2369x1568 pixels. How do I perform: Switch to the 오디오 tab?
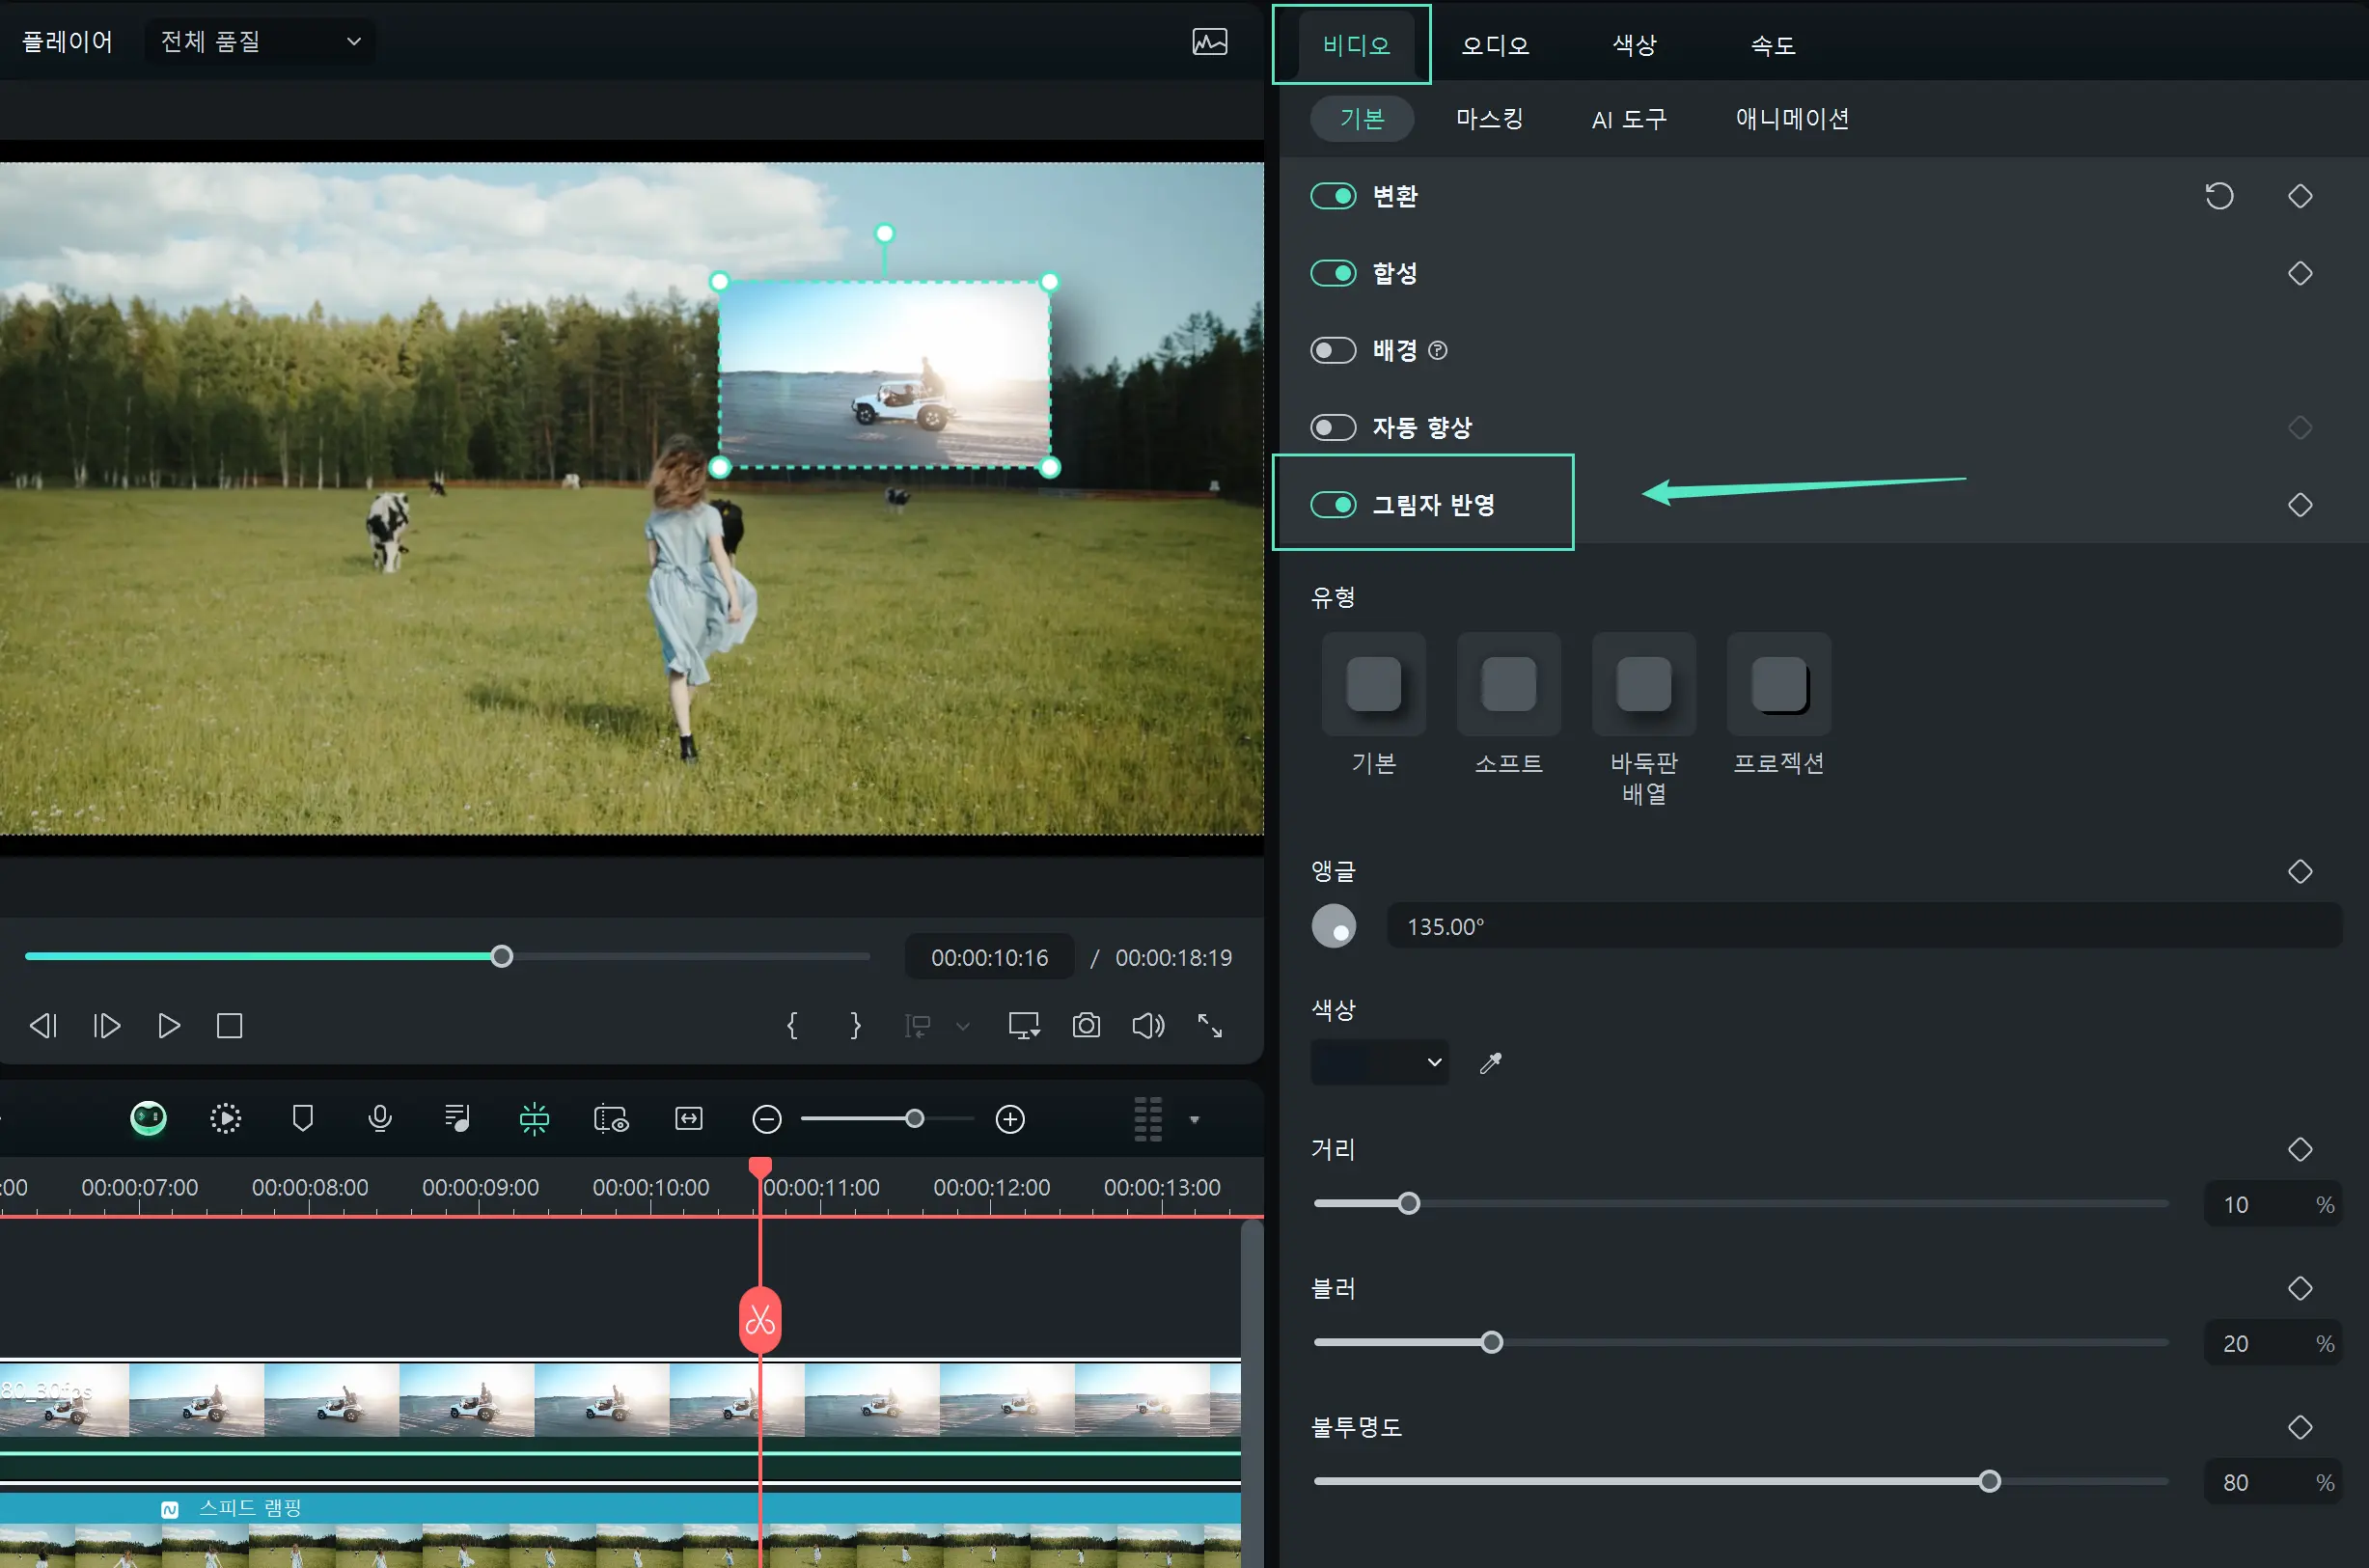tap(1495, 45)
